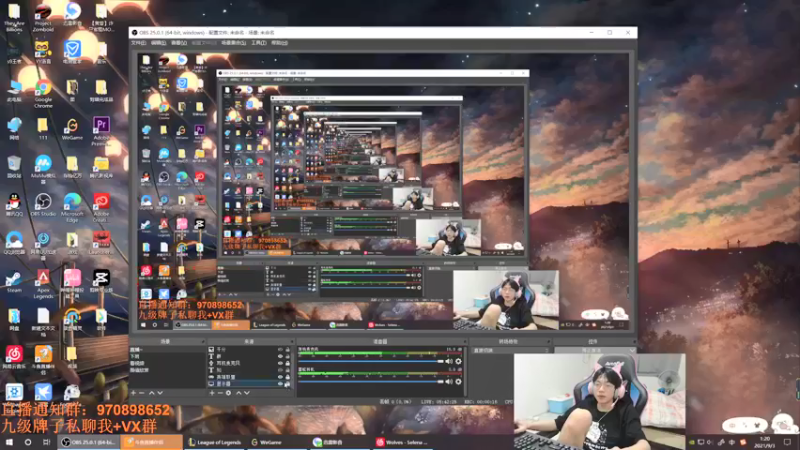Open They Are Billions folder on desktop
This screenshot has height=450, width=800.
tap(14, 17)
